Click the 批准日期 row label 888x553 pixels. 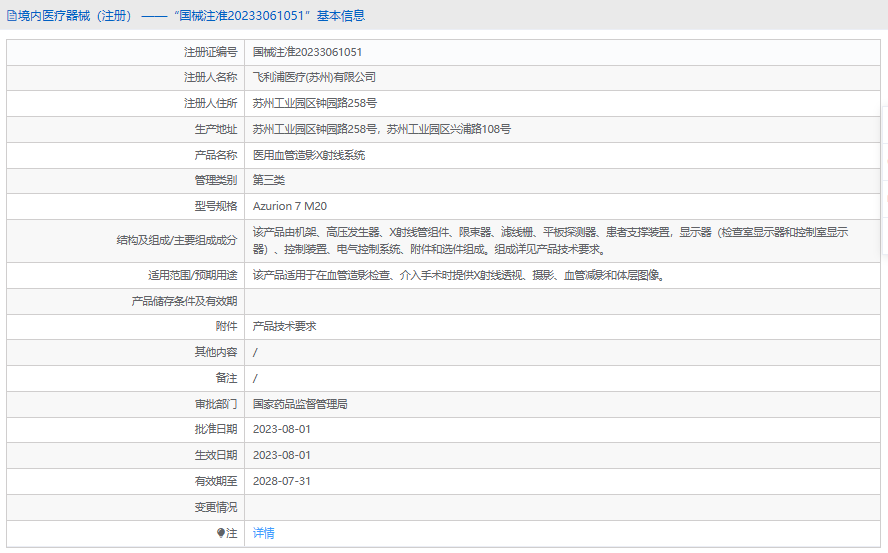215,429
